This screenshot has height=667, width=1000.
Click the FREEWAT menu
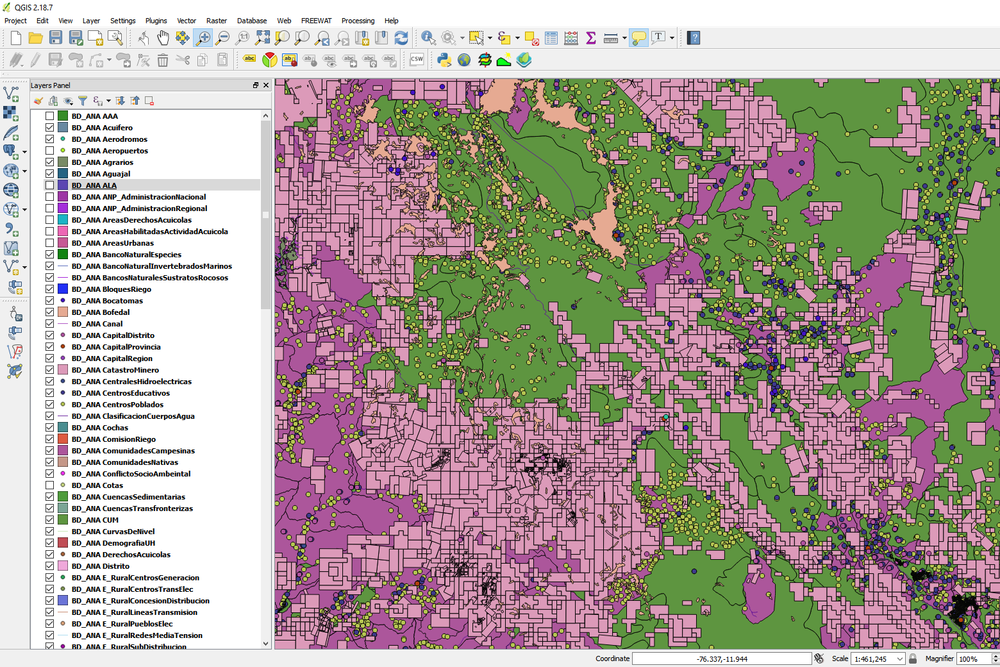click(x=317, y=20)
